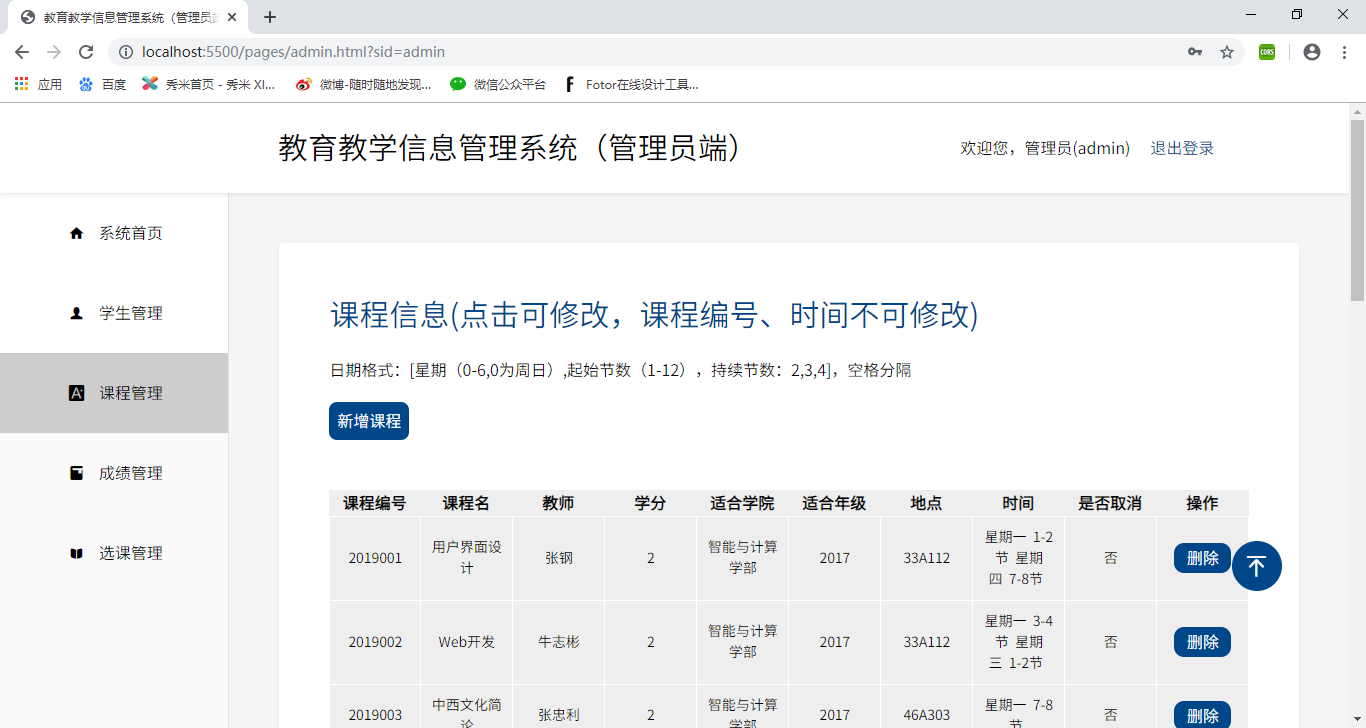Screen dimensions: 1366x728
Task: Bookmark this page with the star icon
Action: [x=1227, y=52]
